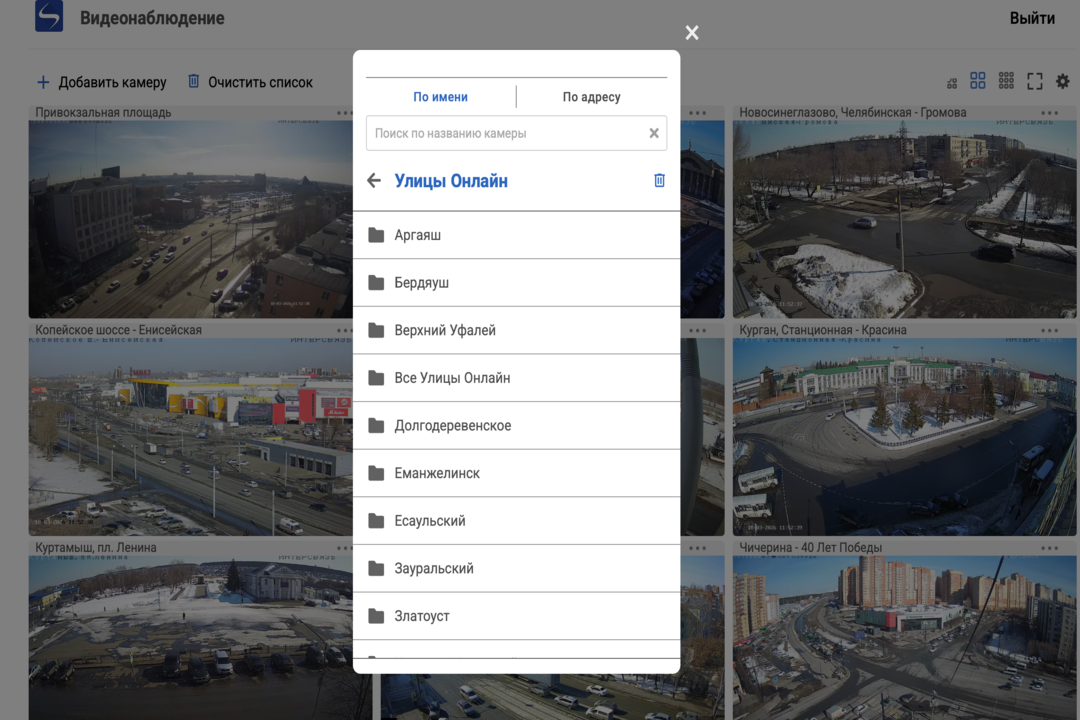Click the Улицы Онлайн heading
The height and width of the screenshot is (720, 1080).
coord(451,181)
